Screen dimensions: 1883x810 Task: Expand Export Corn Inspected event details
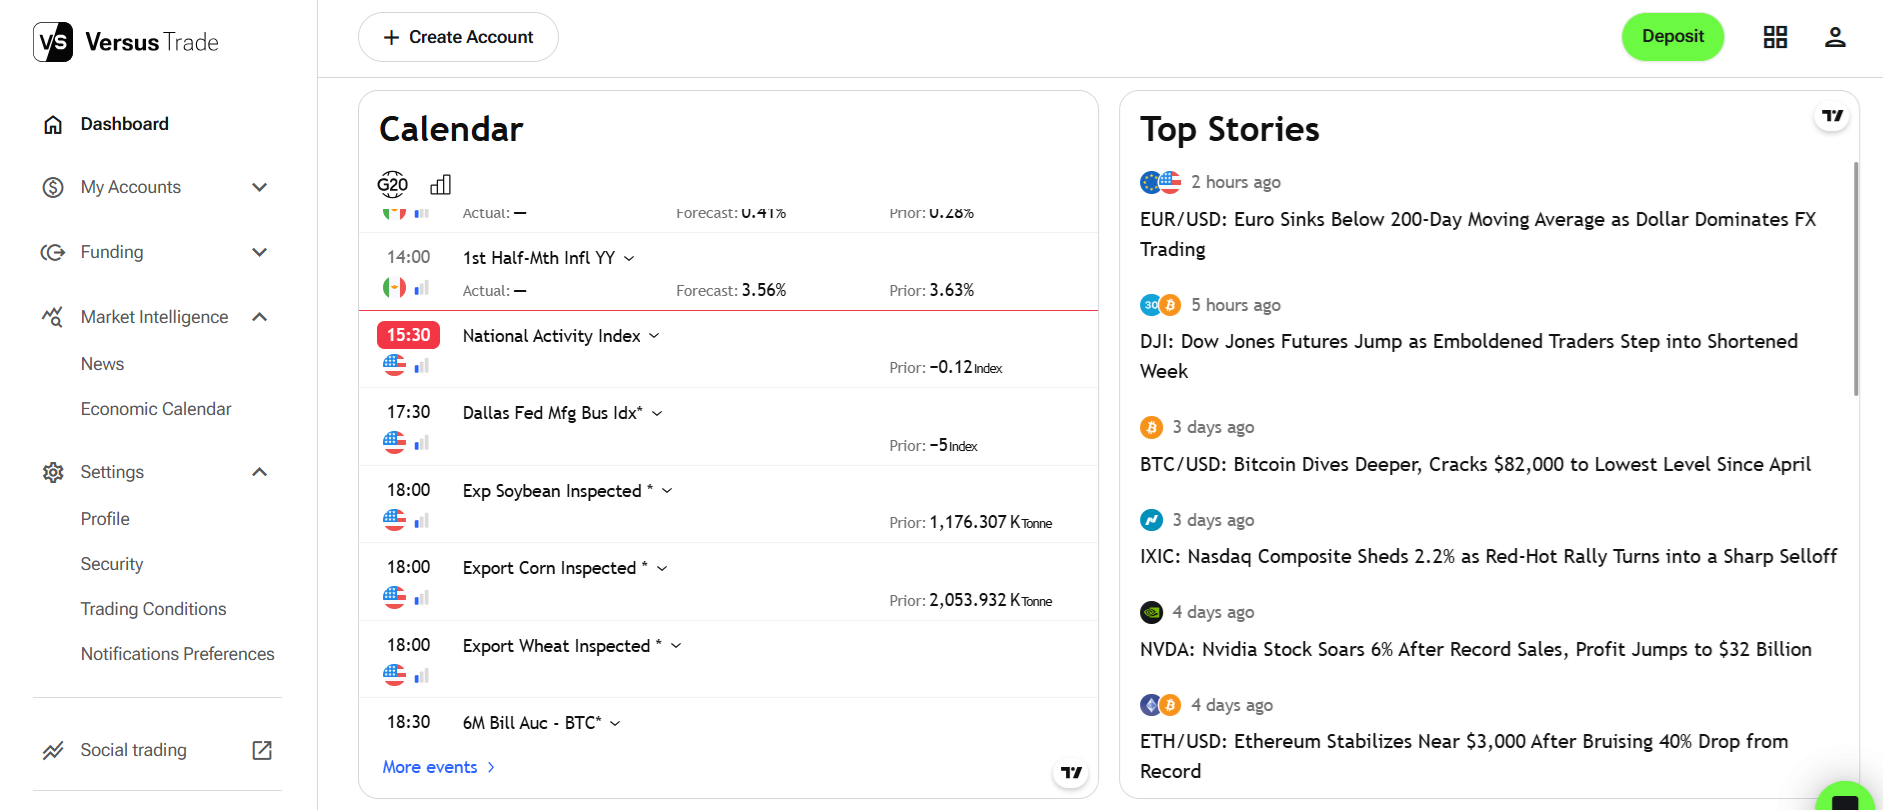(x=662, y=568)
